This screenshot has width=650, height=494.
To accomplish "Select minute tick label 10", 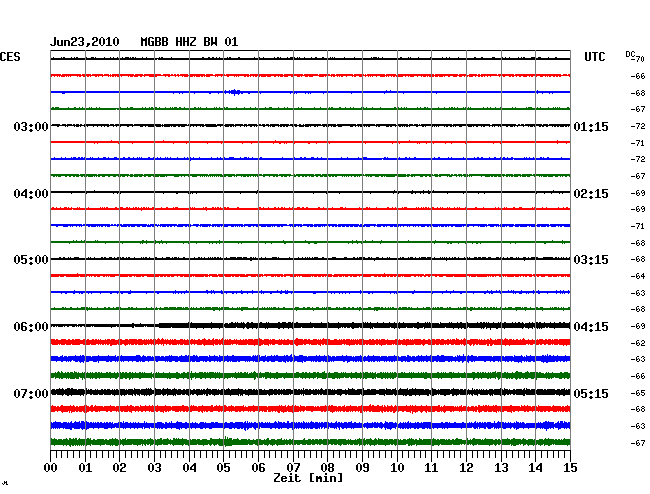I will tap(397, 467).
